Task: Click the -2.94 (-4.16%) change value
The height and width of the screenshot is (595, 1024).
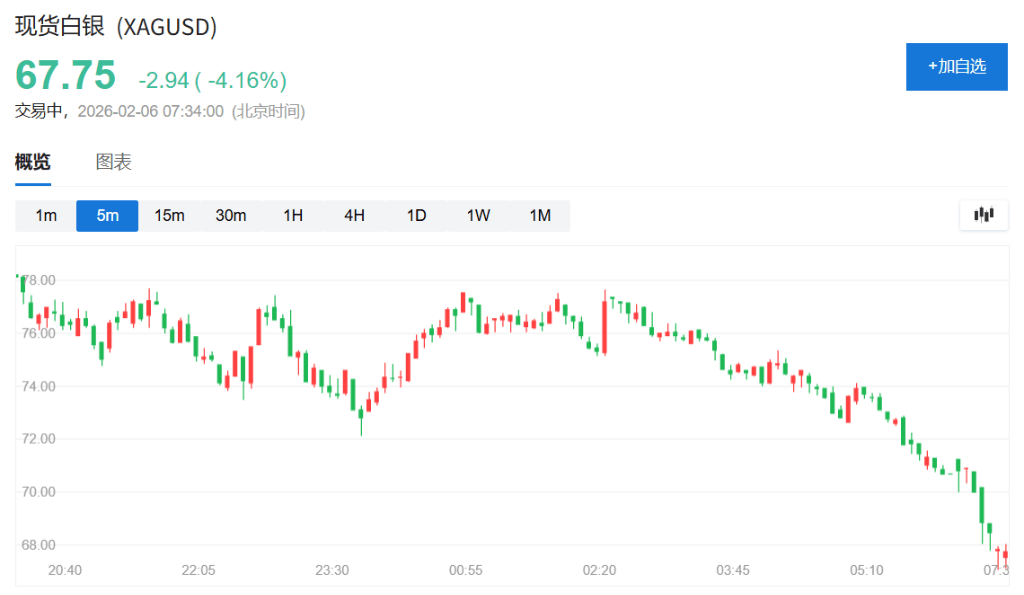Action: [x=212, y=80]
